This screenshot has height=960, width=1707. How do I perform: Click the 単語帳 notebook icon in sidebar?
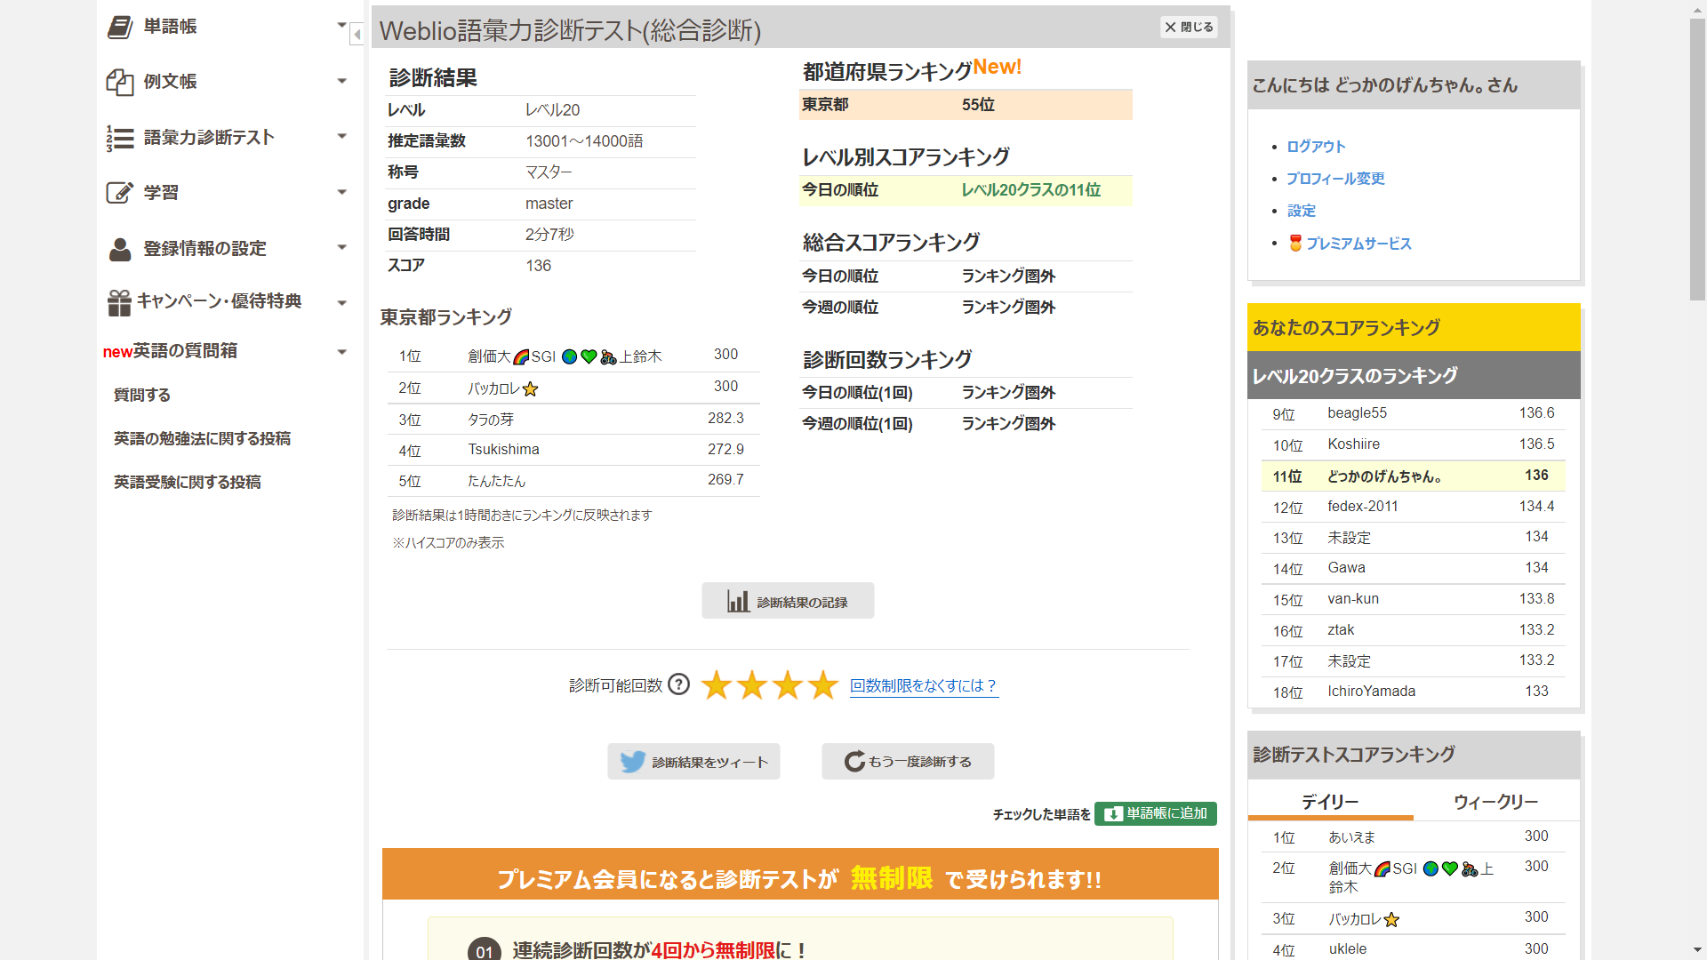tap(120, 27)
